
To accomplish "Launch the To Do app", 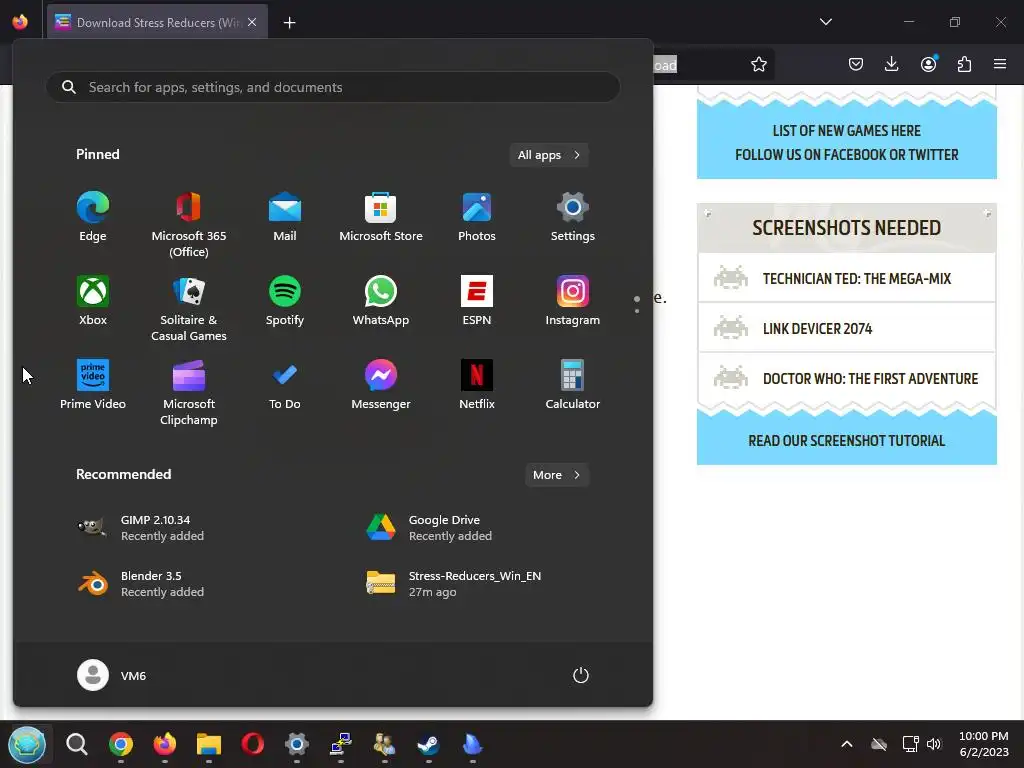I will [x=285, y=385].
